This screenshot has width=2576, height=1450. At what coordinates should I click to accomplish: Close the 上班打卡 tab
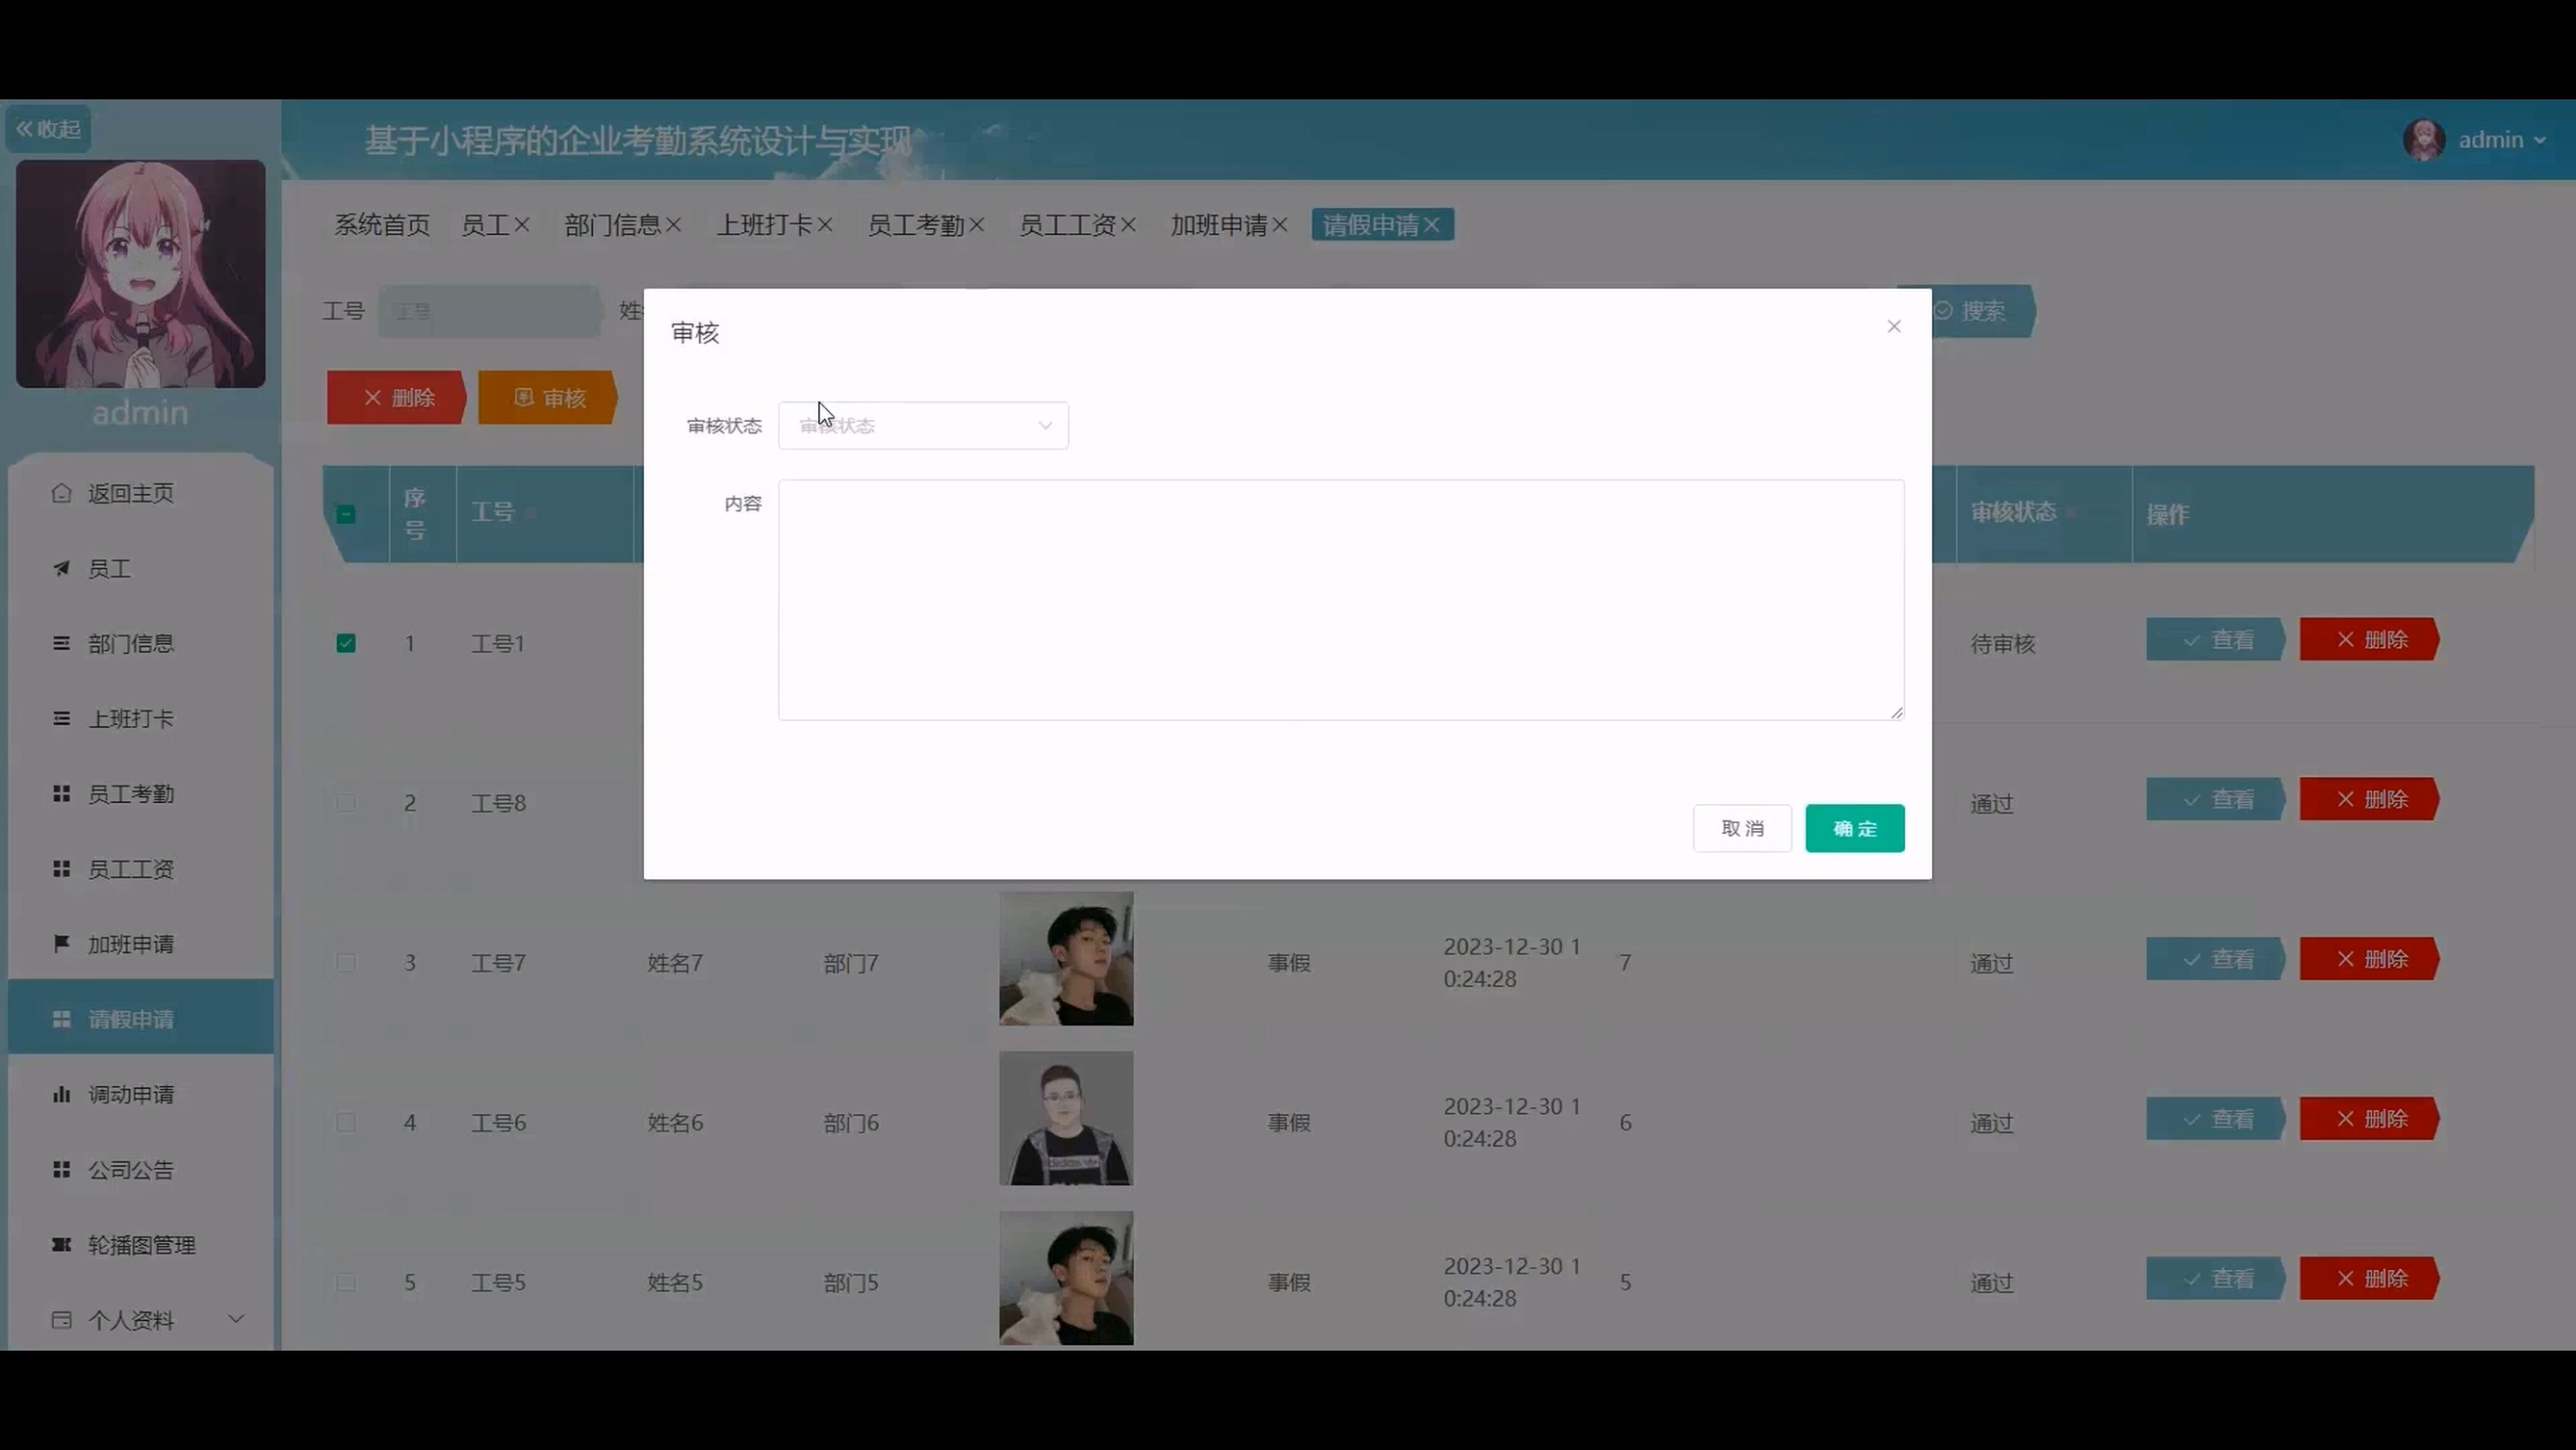[x=825, y=225]
